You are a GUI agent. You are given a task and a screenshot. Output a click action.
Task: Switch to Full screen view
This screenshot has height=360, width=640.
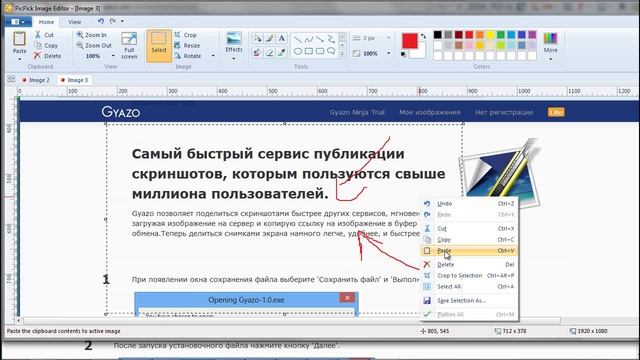click(x=129, y=46)
